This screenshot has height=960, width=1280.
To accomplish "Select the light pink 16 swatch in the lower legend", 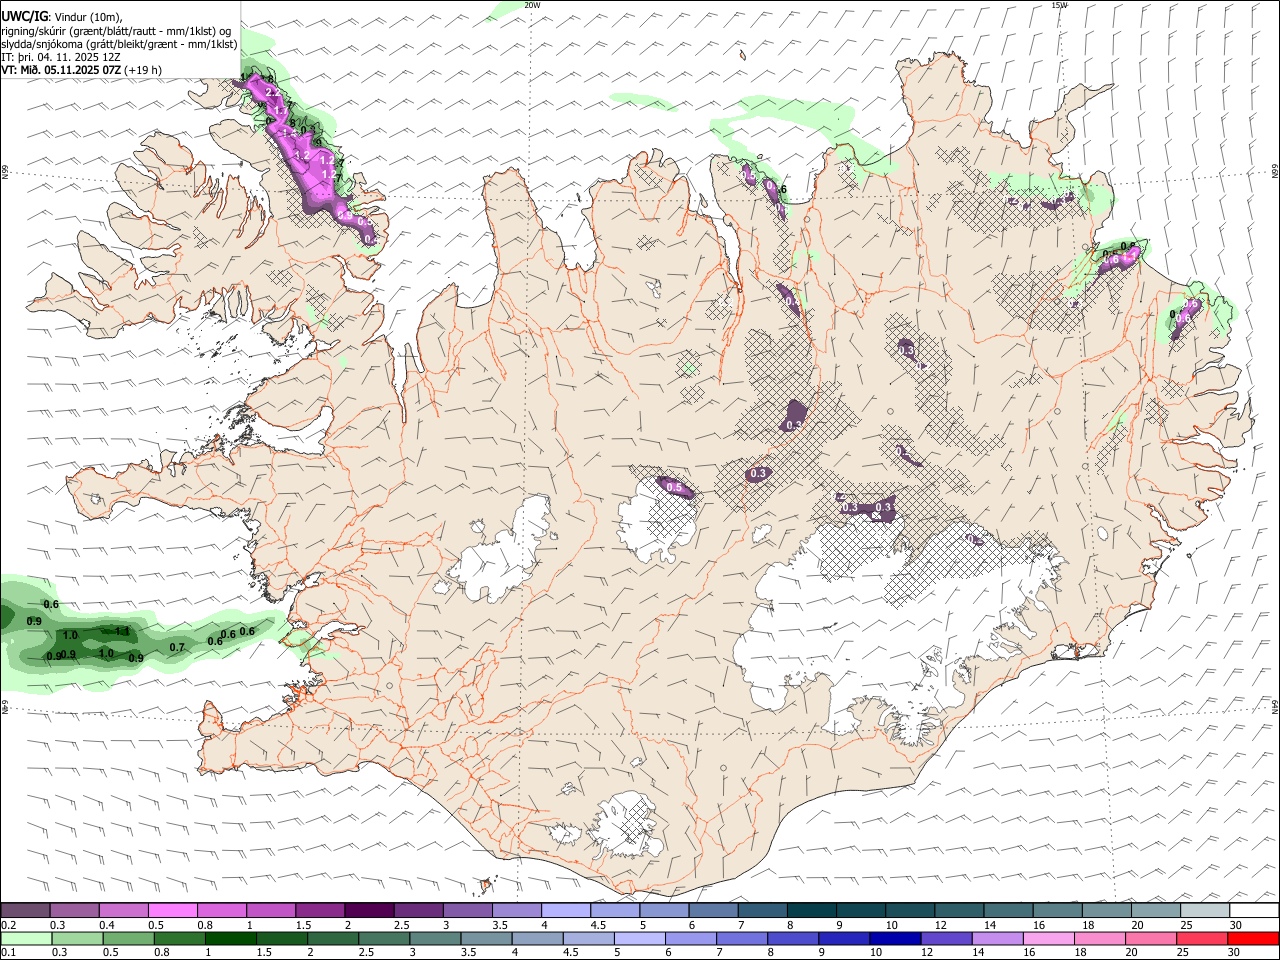I will pyautogui.click(x=1047, y=939).
